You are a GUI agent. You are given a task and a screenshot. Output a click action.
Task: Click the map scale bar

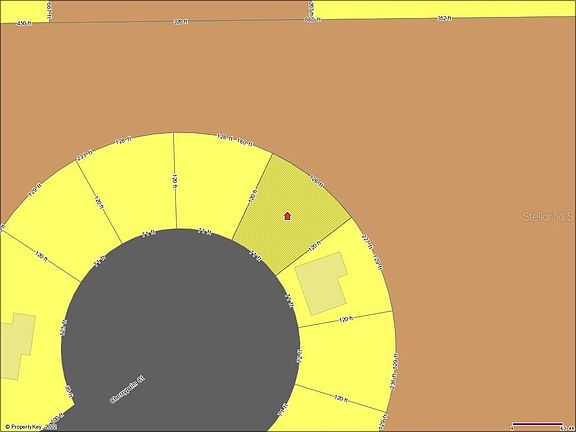538,425
